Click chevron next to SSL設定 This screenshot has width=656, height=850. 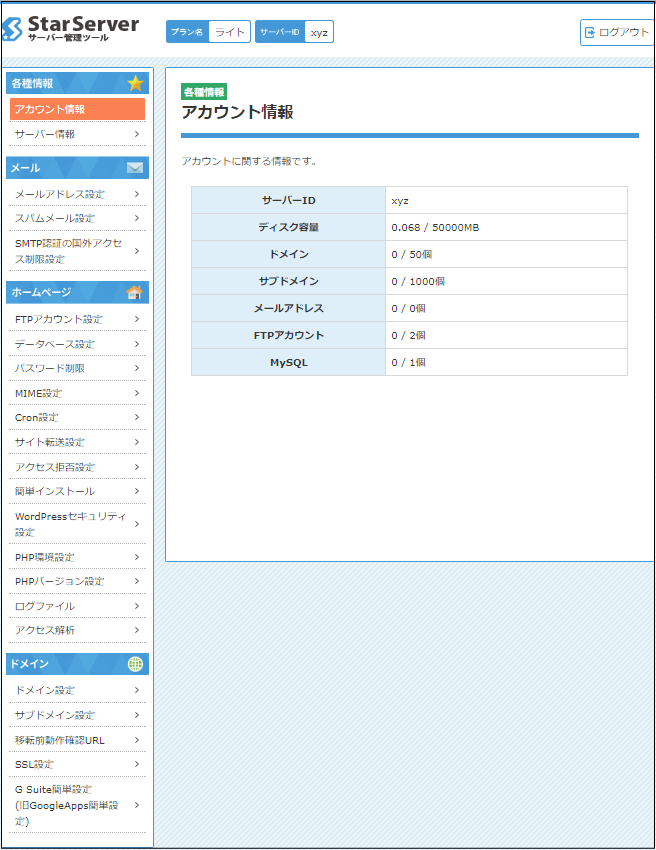(137, 764)
